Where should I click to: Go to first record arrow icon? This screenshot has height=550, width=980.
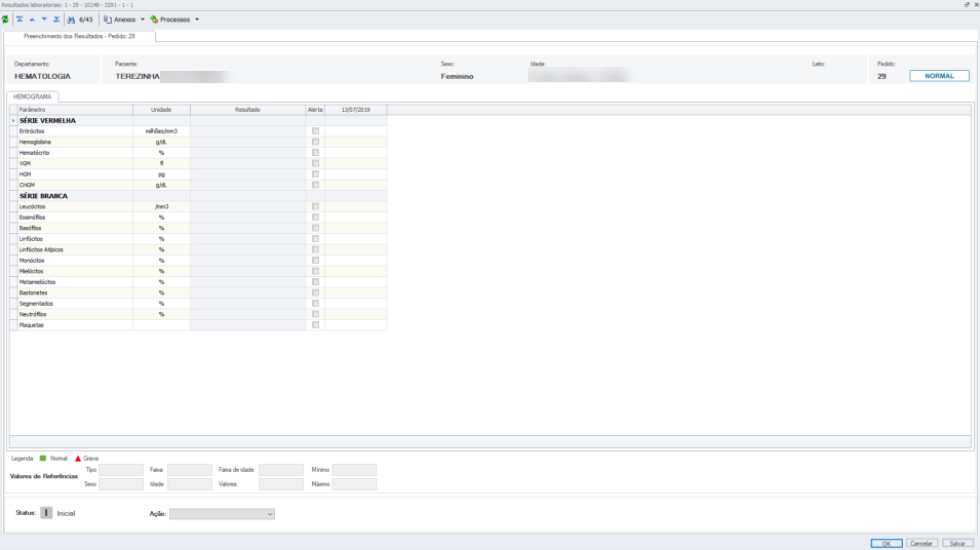tap(20, 19)
